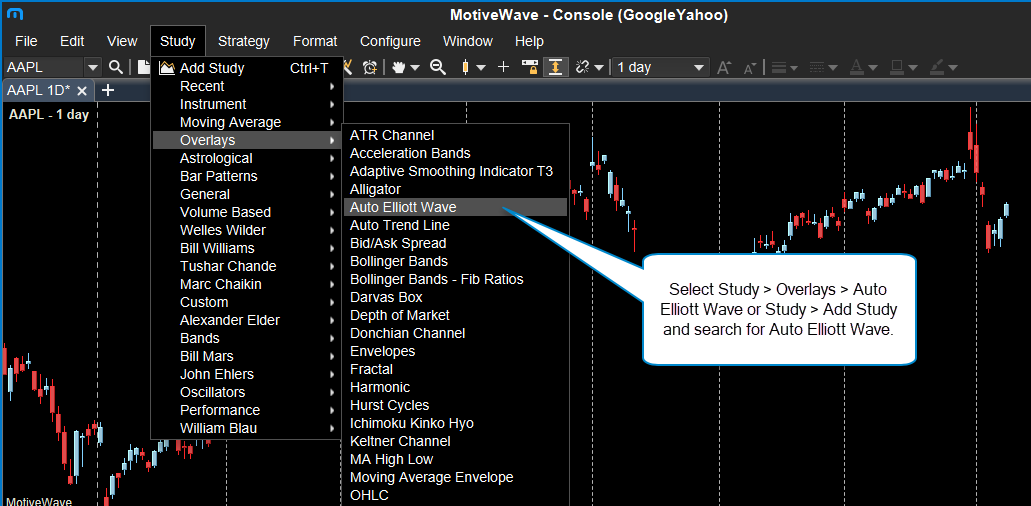This screenshot has width=1031, height=506.
Task: Open the AAPL symbol dropdown
Action: tap(93, 67)
